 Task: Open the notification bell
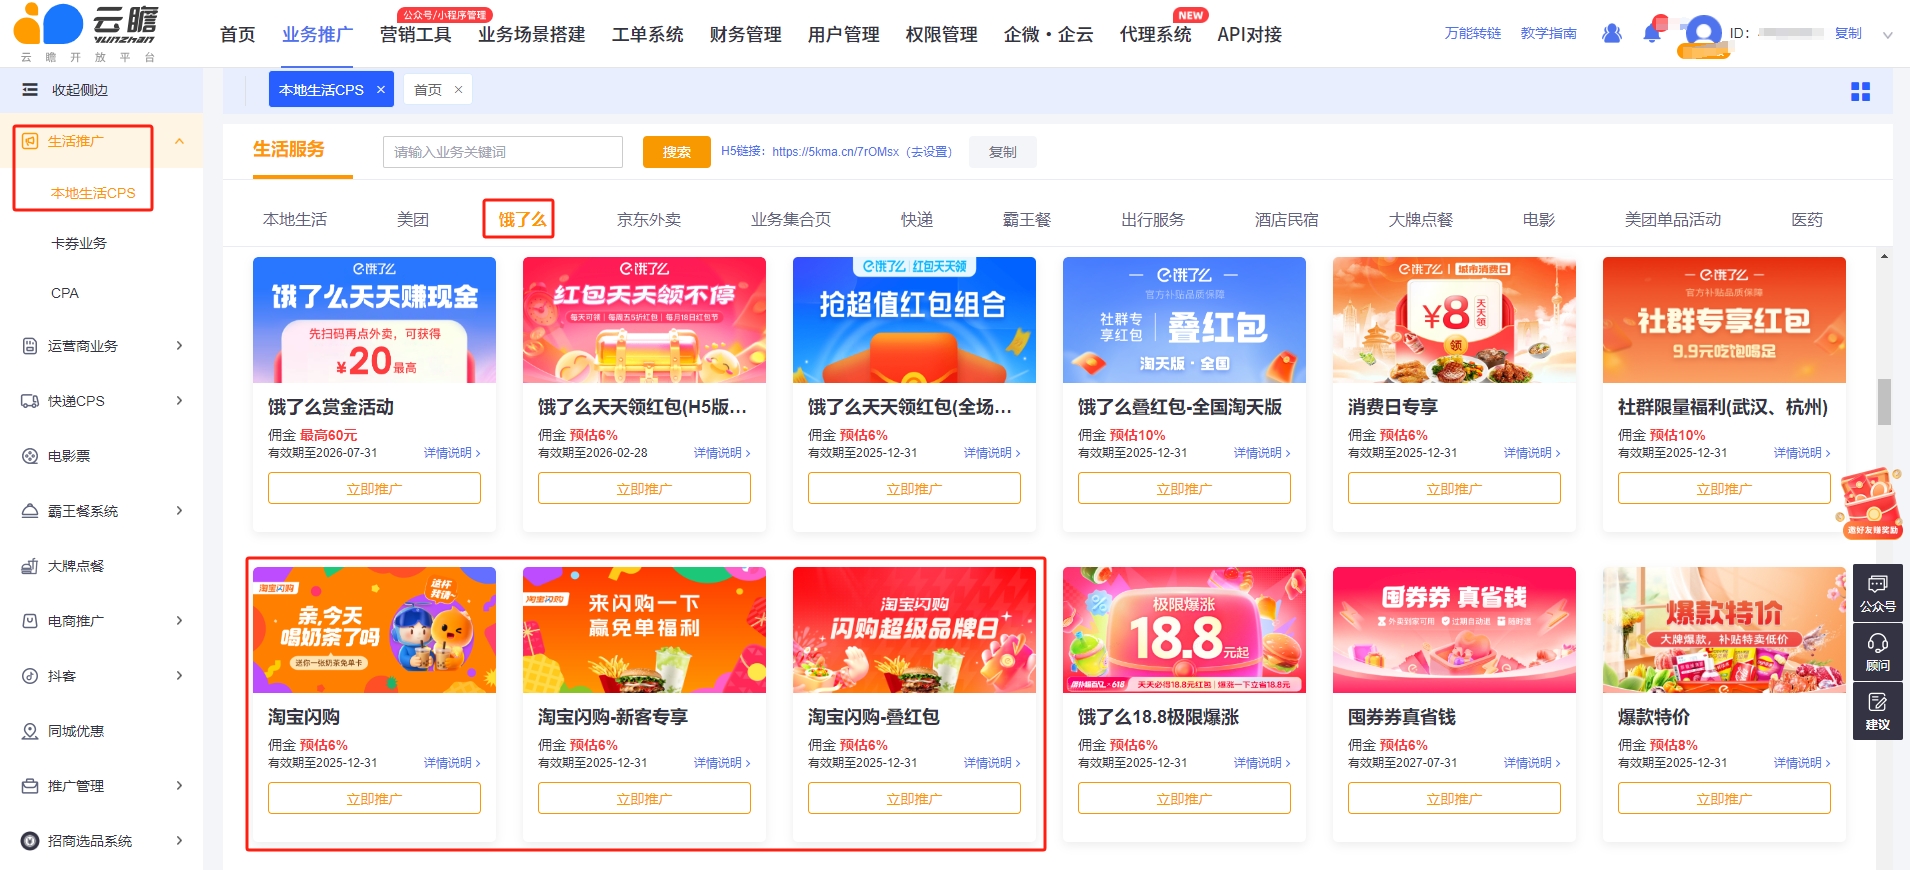tap(1652, 33)
